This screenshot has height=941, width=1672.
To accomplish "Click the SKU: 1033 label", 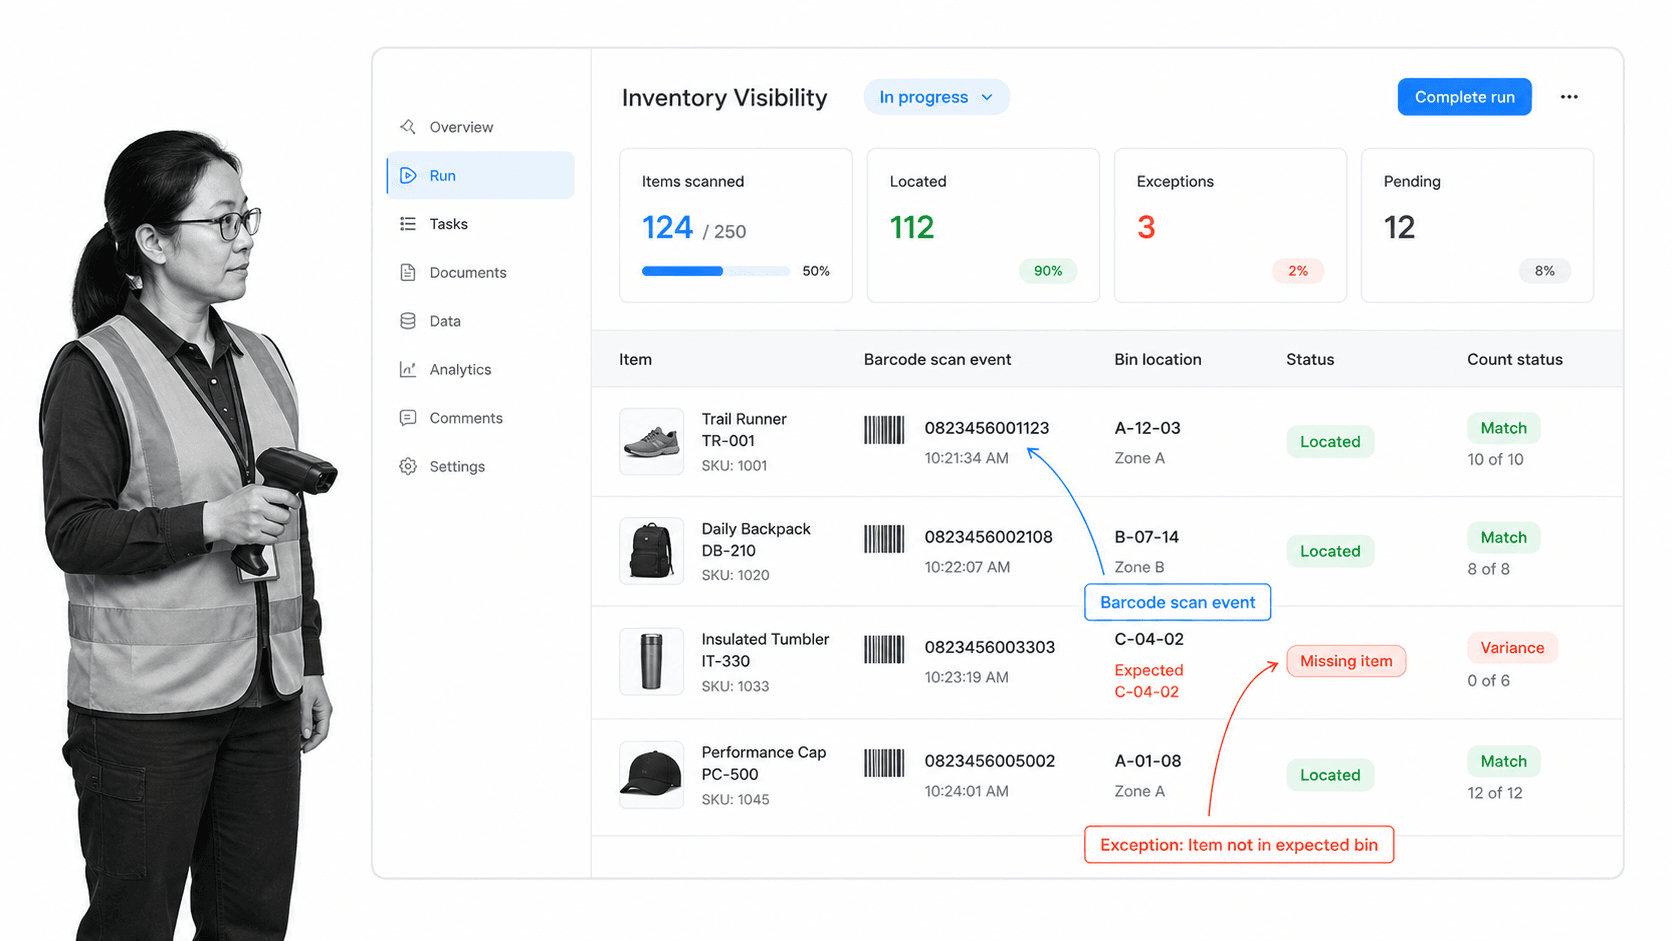I will 735,686.
